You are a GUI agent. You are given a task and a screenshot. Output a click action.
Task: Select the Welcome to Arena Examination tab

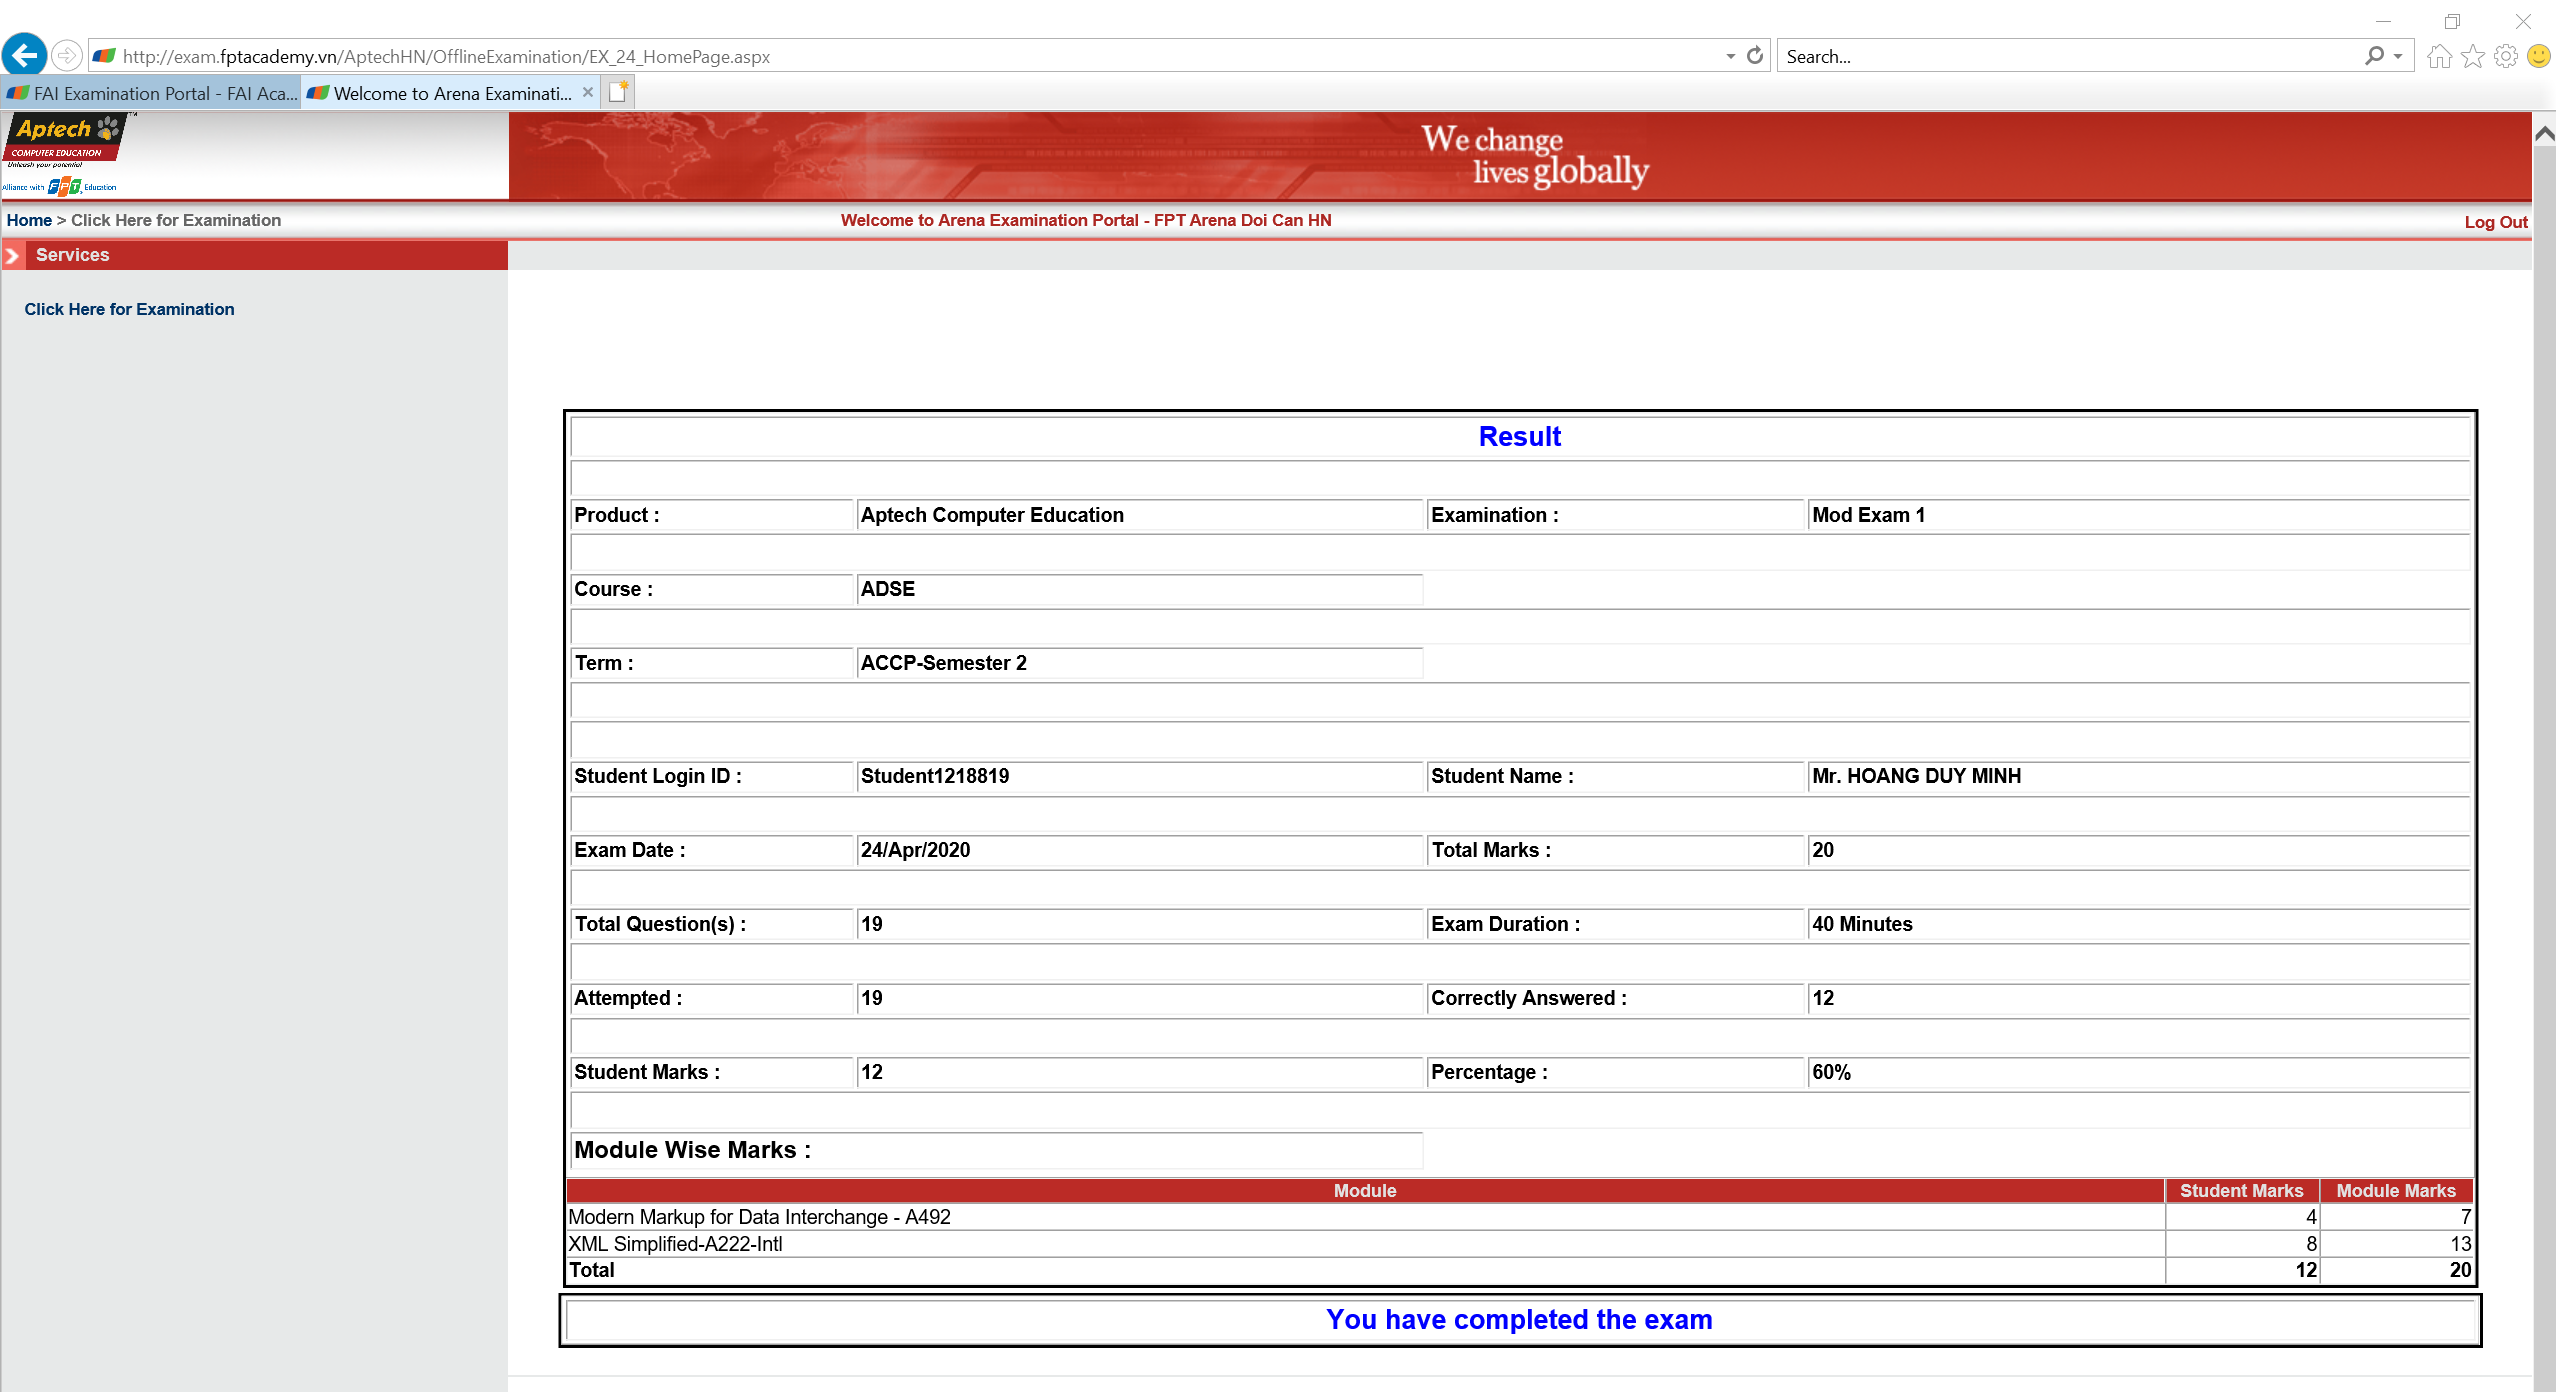(441, 94)
